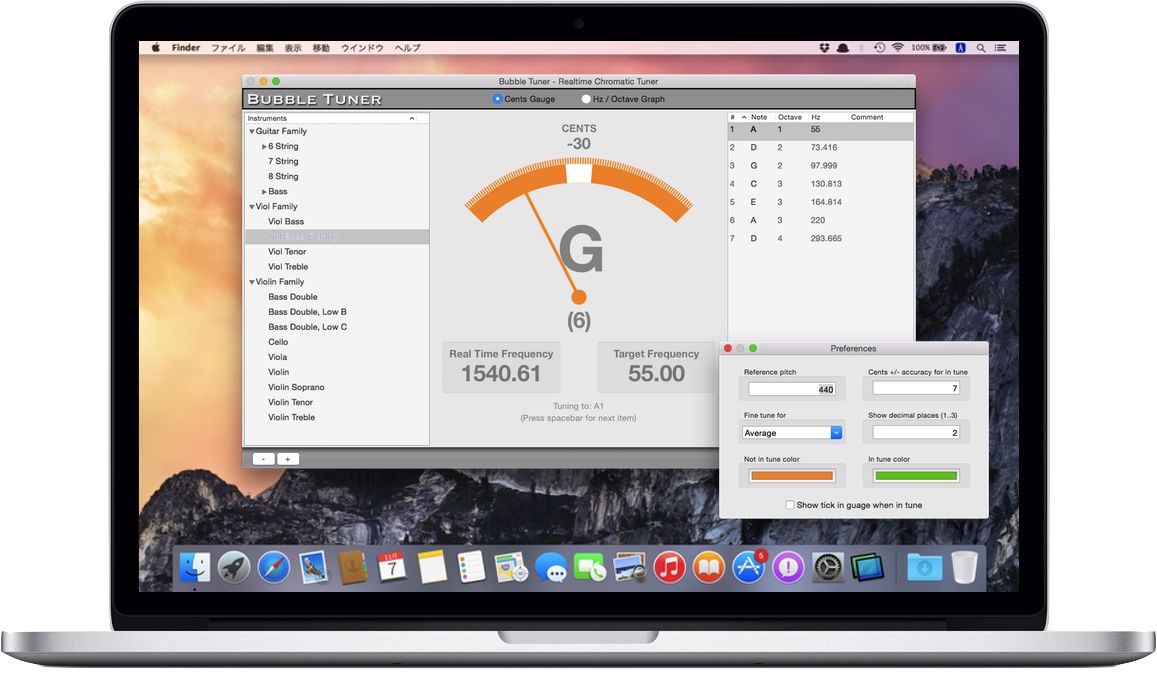Open the ファイル menu

click(228, 48)
